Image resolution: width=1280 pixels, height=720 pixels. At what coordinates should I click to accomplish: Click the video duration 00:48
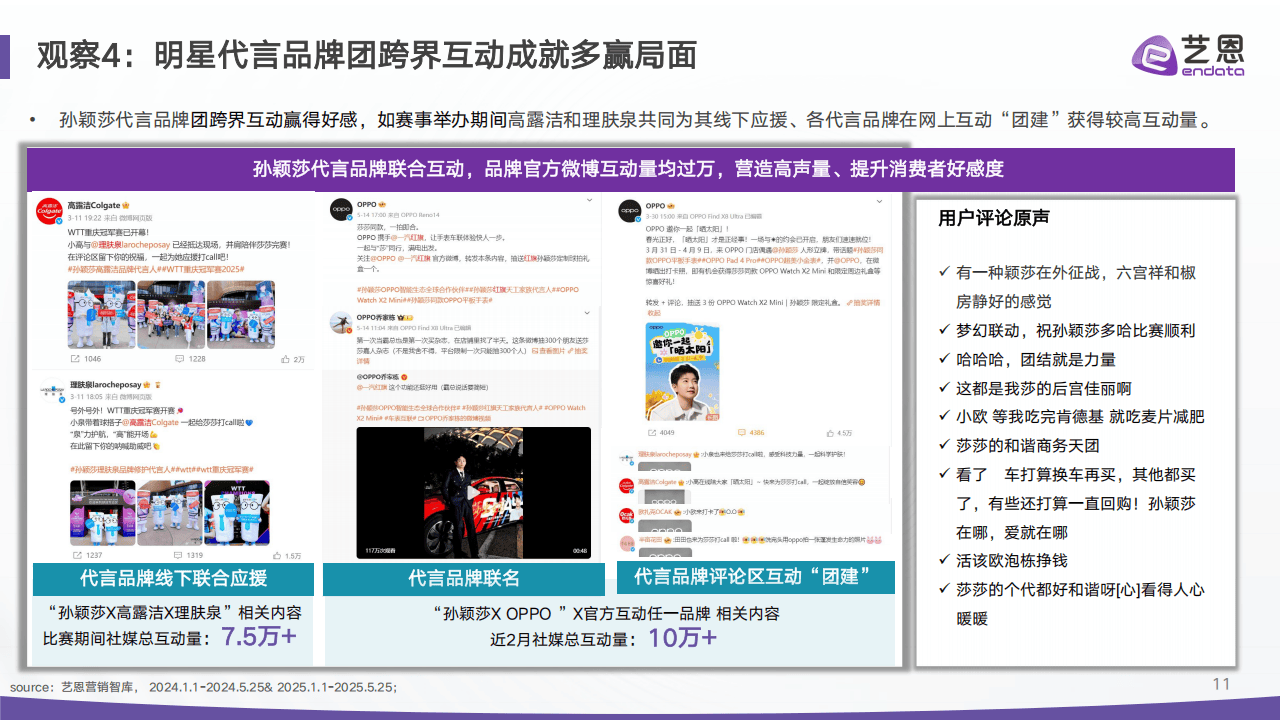click(579, 551)
